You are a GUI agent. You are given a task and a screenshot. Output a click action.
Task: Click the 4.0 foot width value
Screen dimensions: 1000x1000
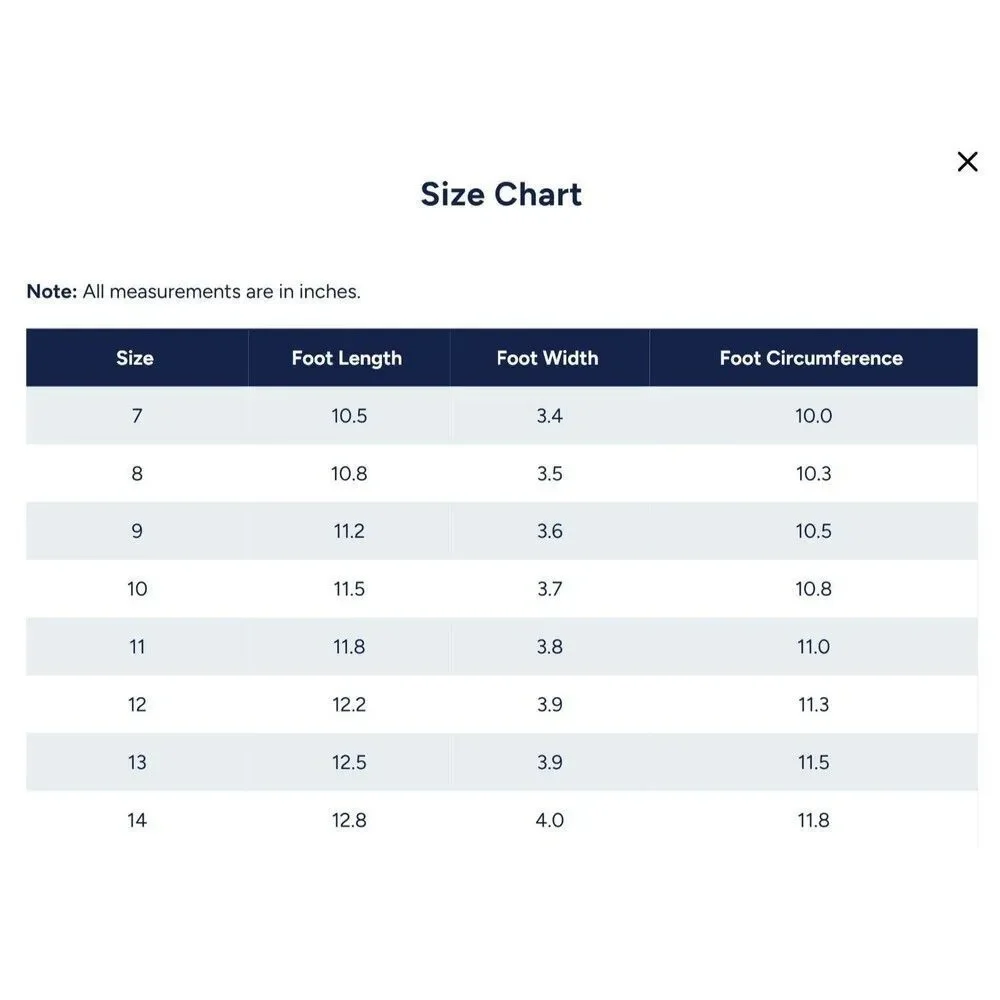tap(550, 820)
